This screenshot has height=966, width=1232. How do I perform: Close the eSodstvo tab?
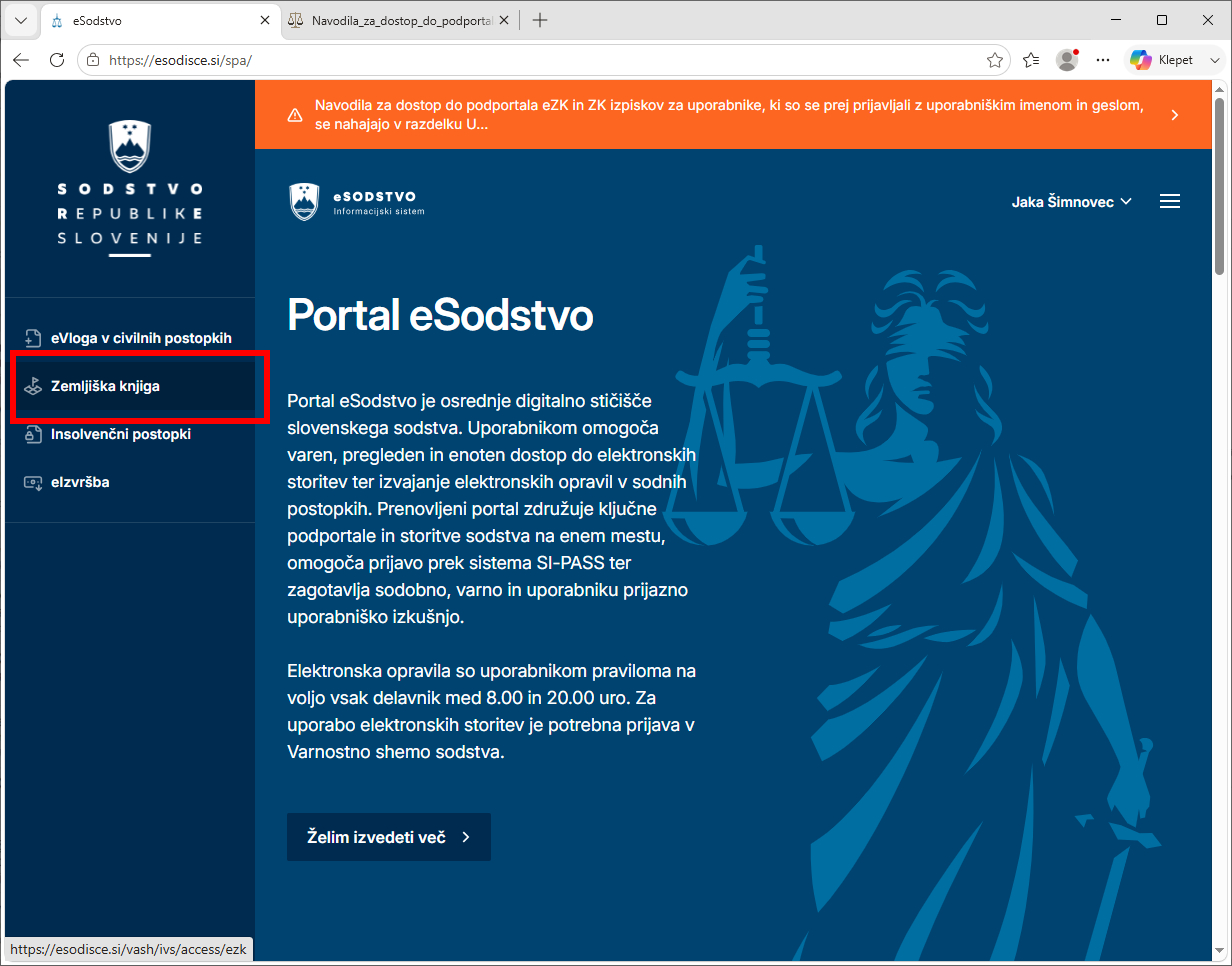click(265, 20)
